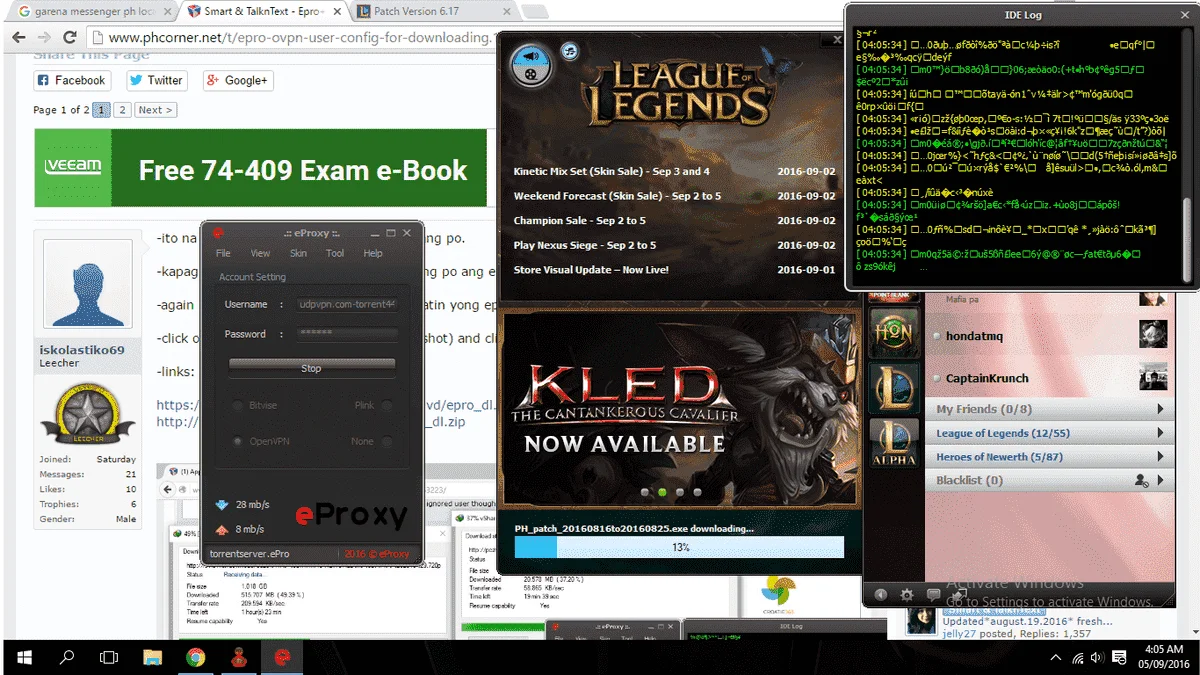The image size is (1200, 675).
Task: Click Veeam Free 74-409 Exam e-Book banner
Action: [263, 169]
